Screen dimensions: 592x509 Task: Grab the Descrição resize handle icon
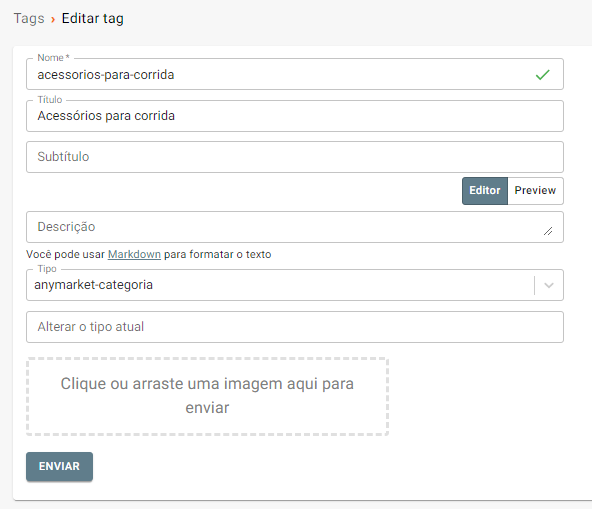click(x=548, y=231)
